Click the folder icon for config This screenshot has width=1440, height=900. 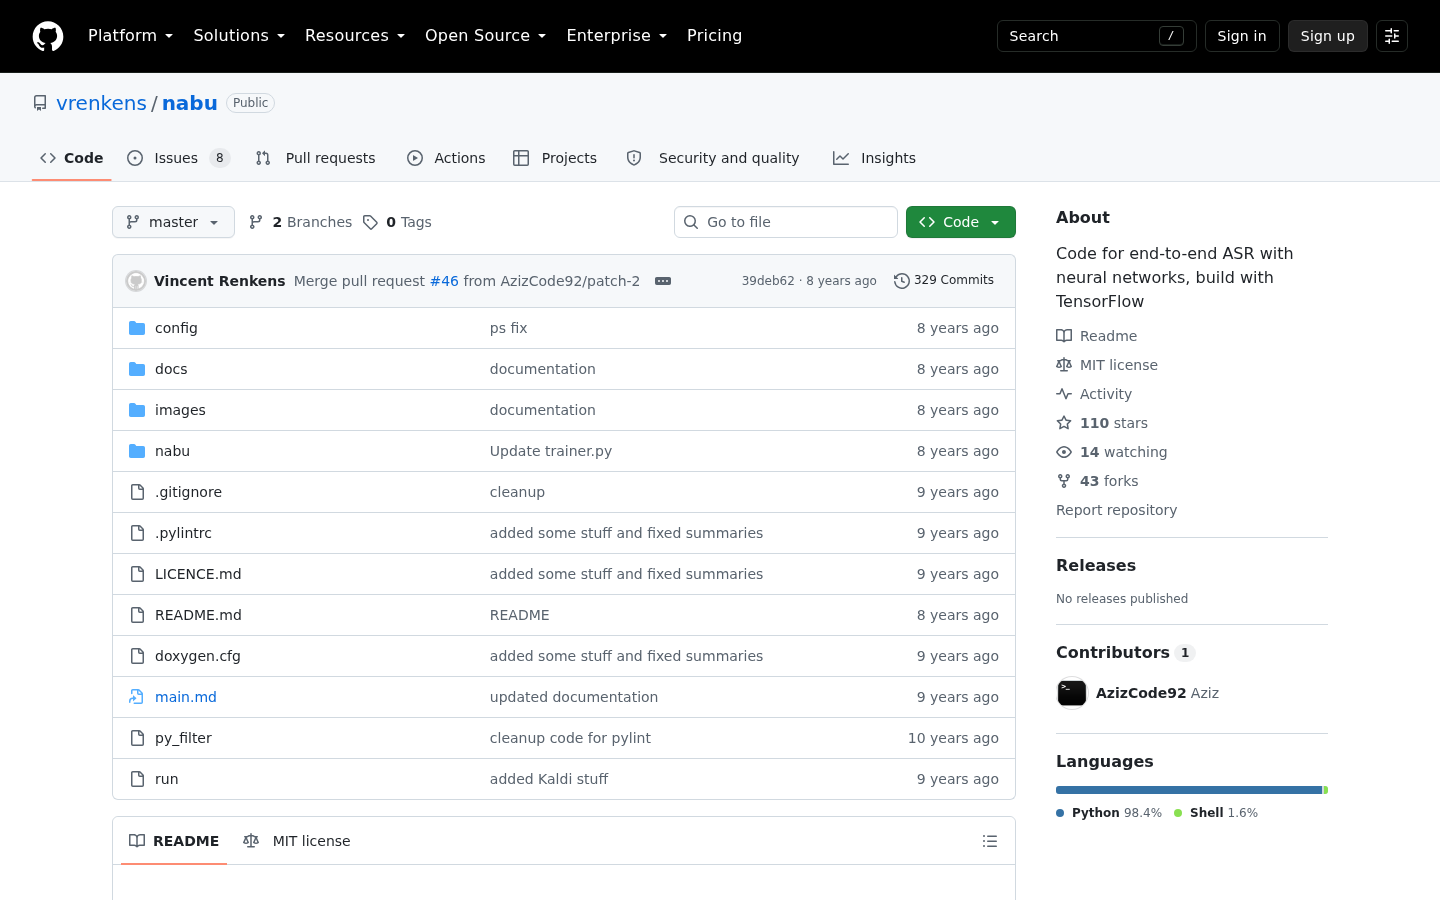pos(137,328)
